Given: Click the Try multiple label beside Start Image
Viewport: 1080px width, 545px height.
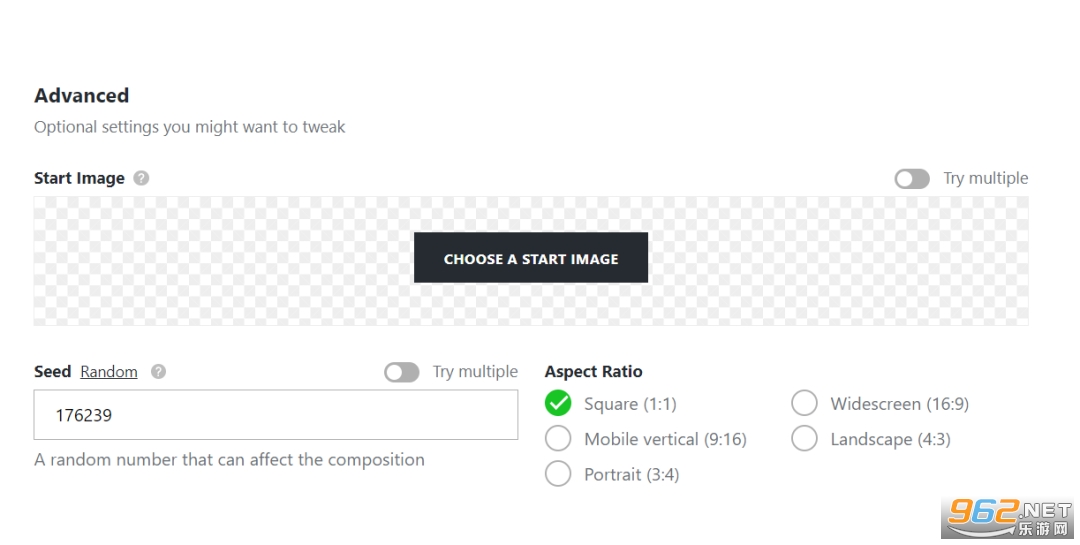Looking at the screenshot, I should point(985,178).
